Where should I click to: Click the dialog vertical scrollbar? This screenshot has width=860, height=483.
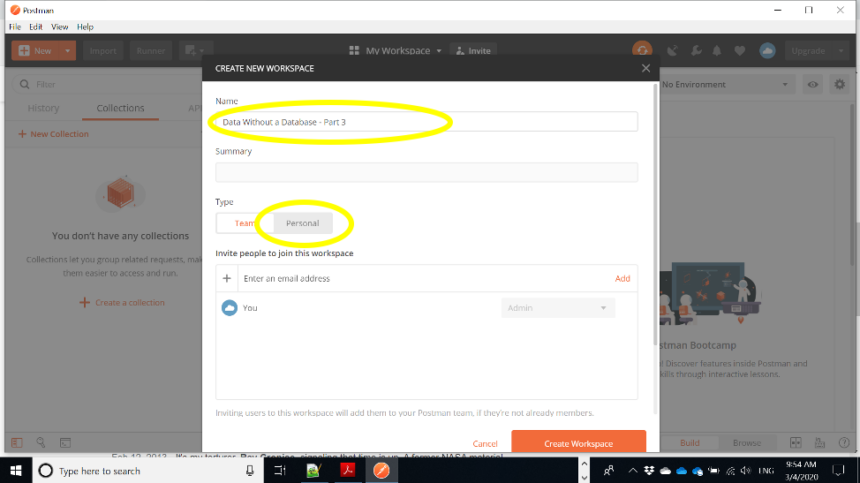[x=655, y=214]
